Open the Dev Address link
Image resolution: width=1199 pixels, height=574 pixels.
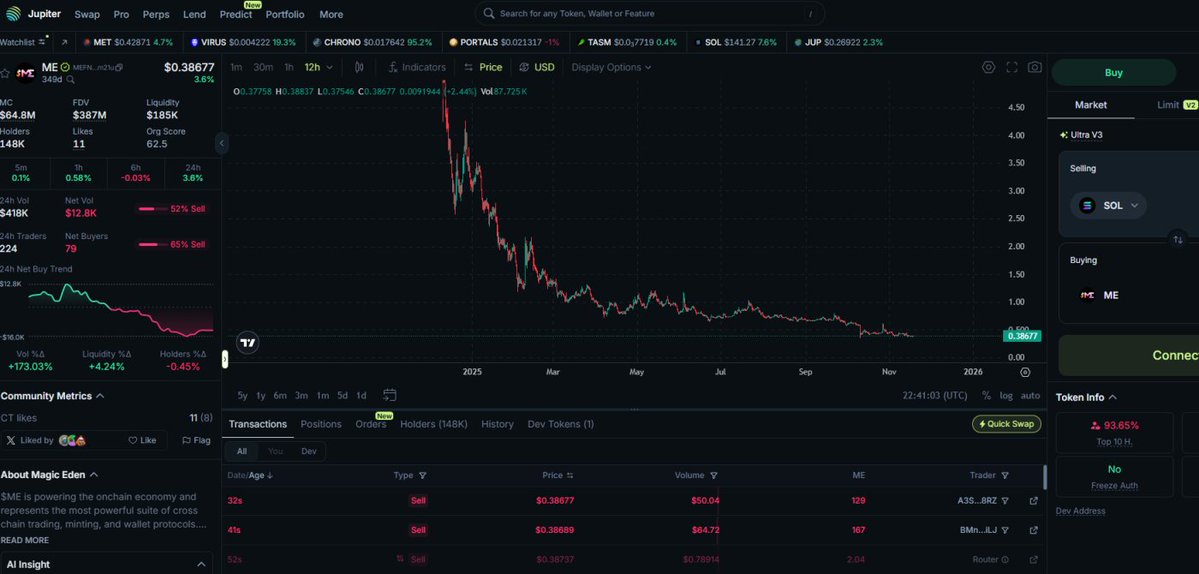[1080, 511]
